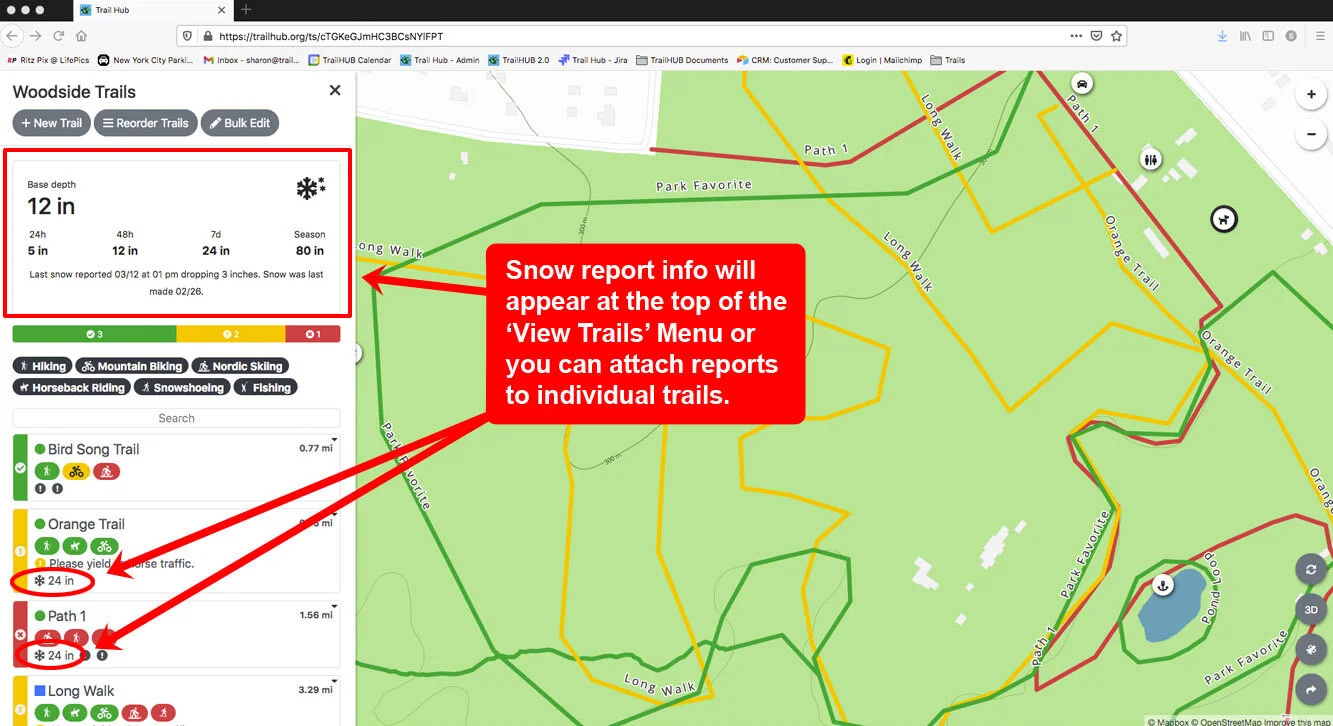Switch the map to 3D view
1333x726 pixels.
(x=1310, y=610)
